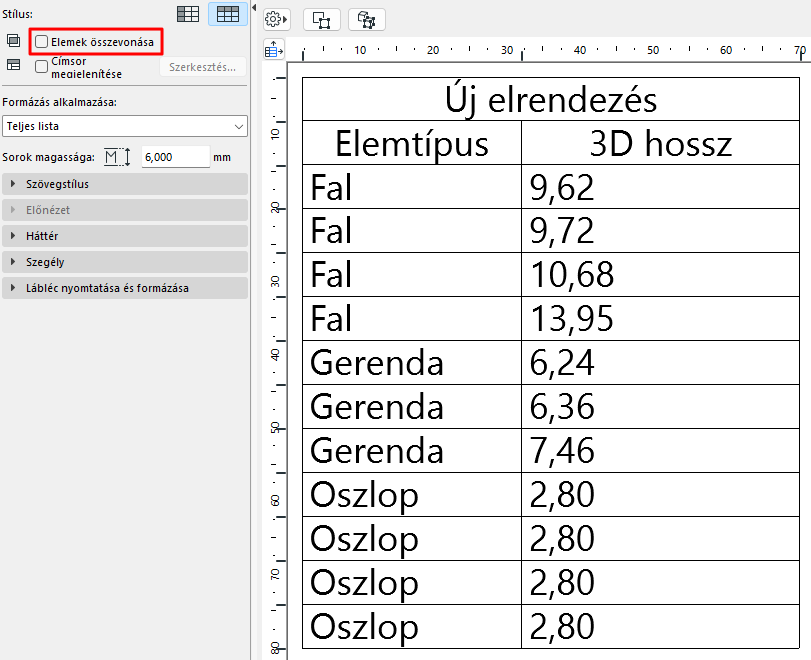This screenshot has height=660, width=811.
Task: Click the Új elrendezés title cell
Action: [551, 99]
